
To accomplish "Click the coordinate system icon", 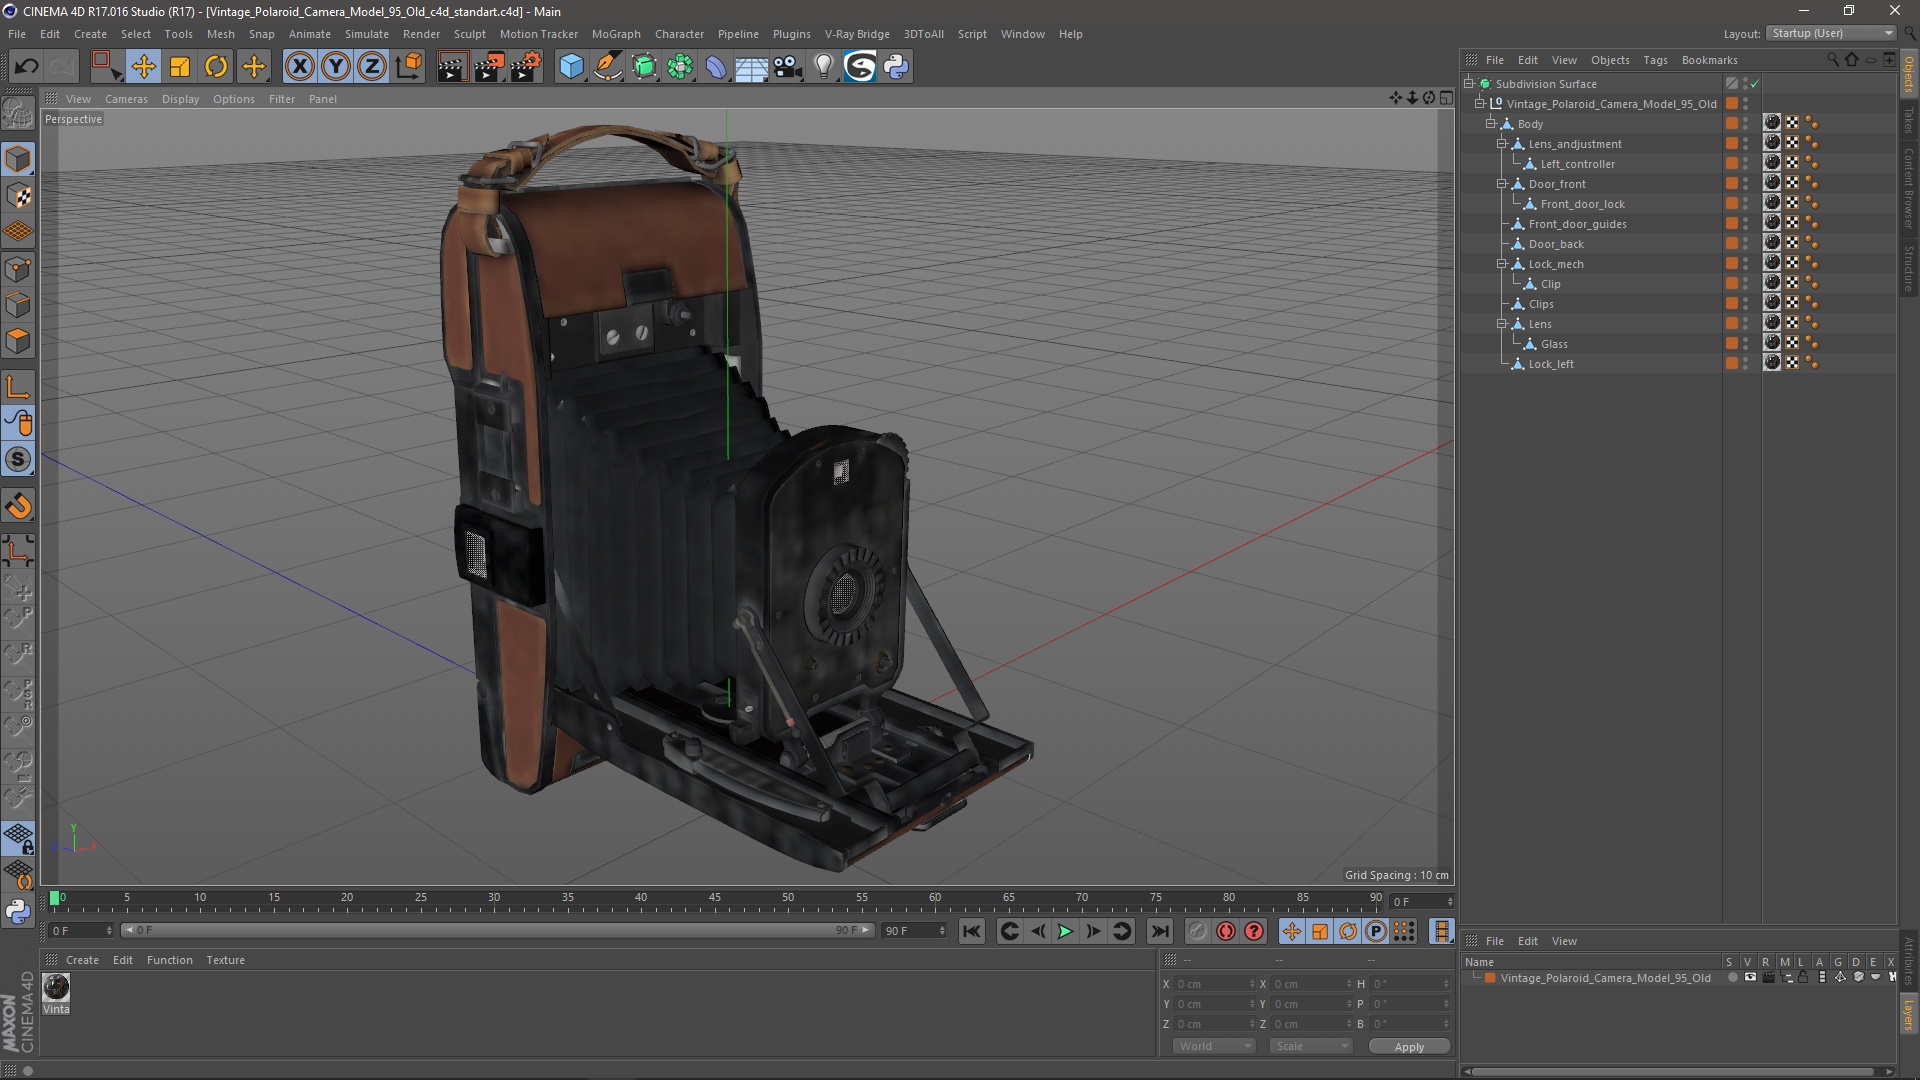I will 409,67.
